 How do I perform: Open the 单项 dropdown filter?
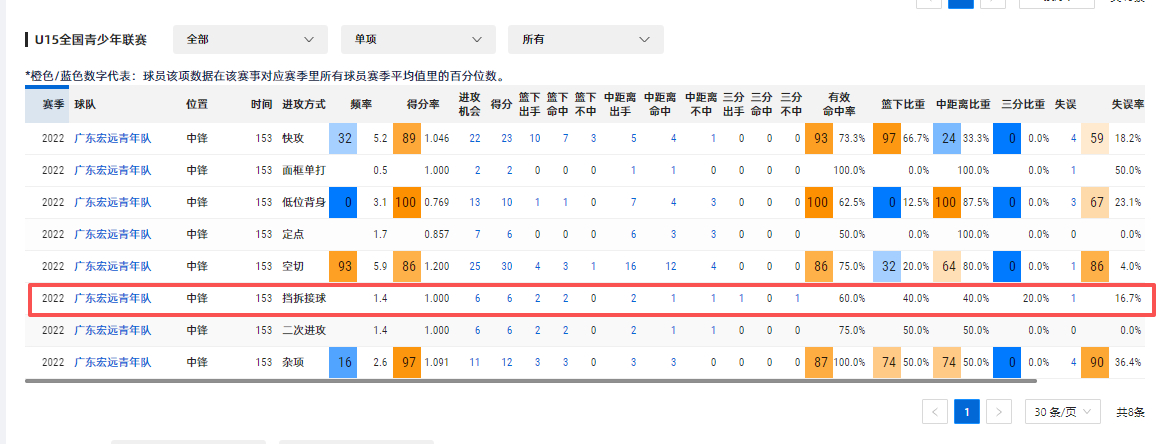pos(418,39)
